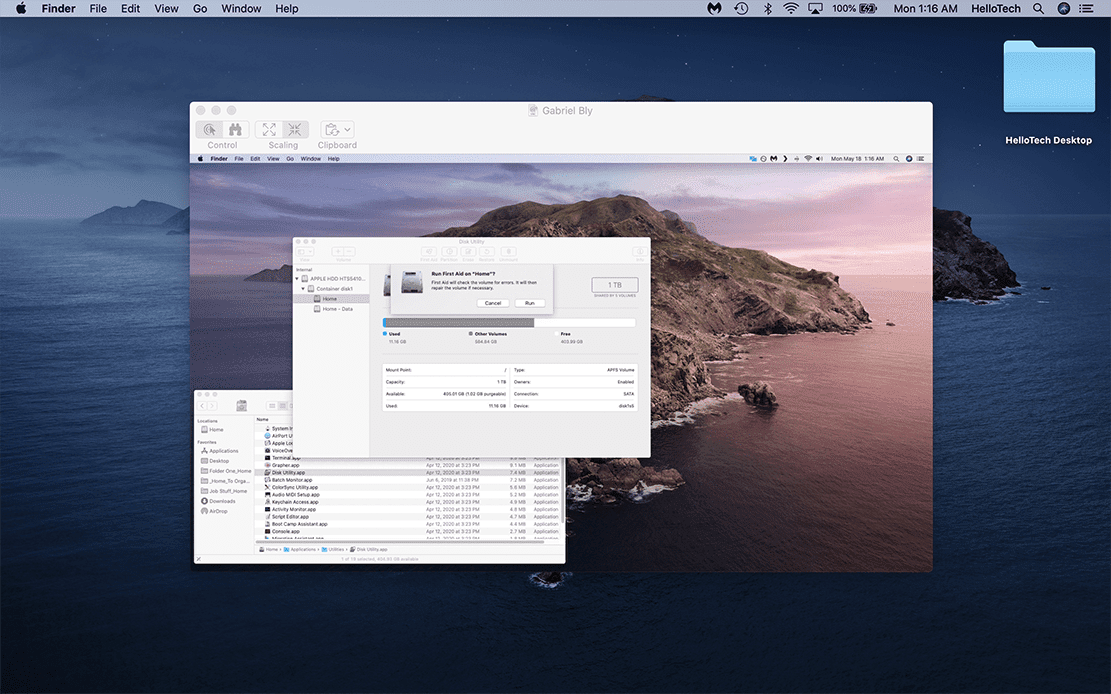Viewport: 1111px width, 694px height.
Task: Open the Go menu in top menu bar
Action: pyautogui.click(x=200, y=9)
